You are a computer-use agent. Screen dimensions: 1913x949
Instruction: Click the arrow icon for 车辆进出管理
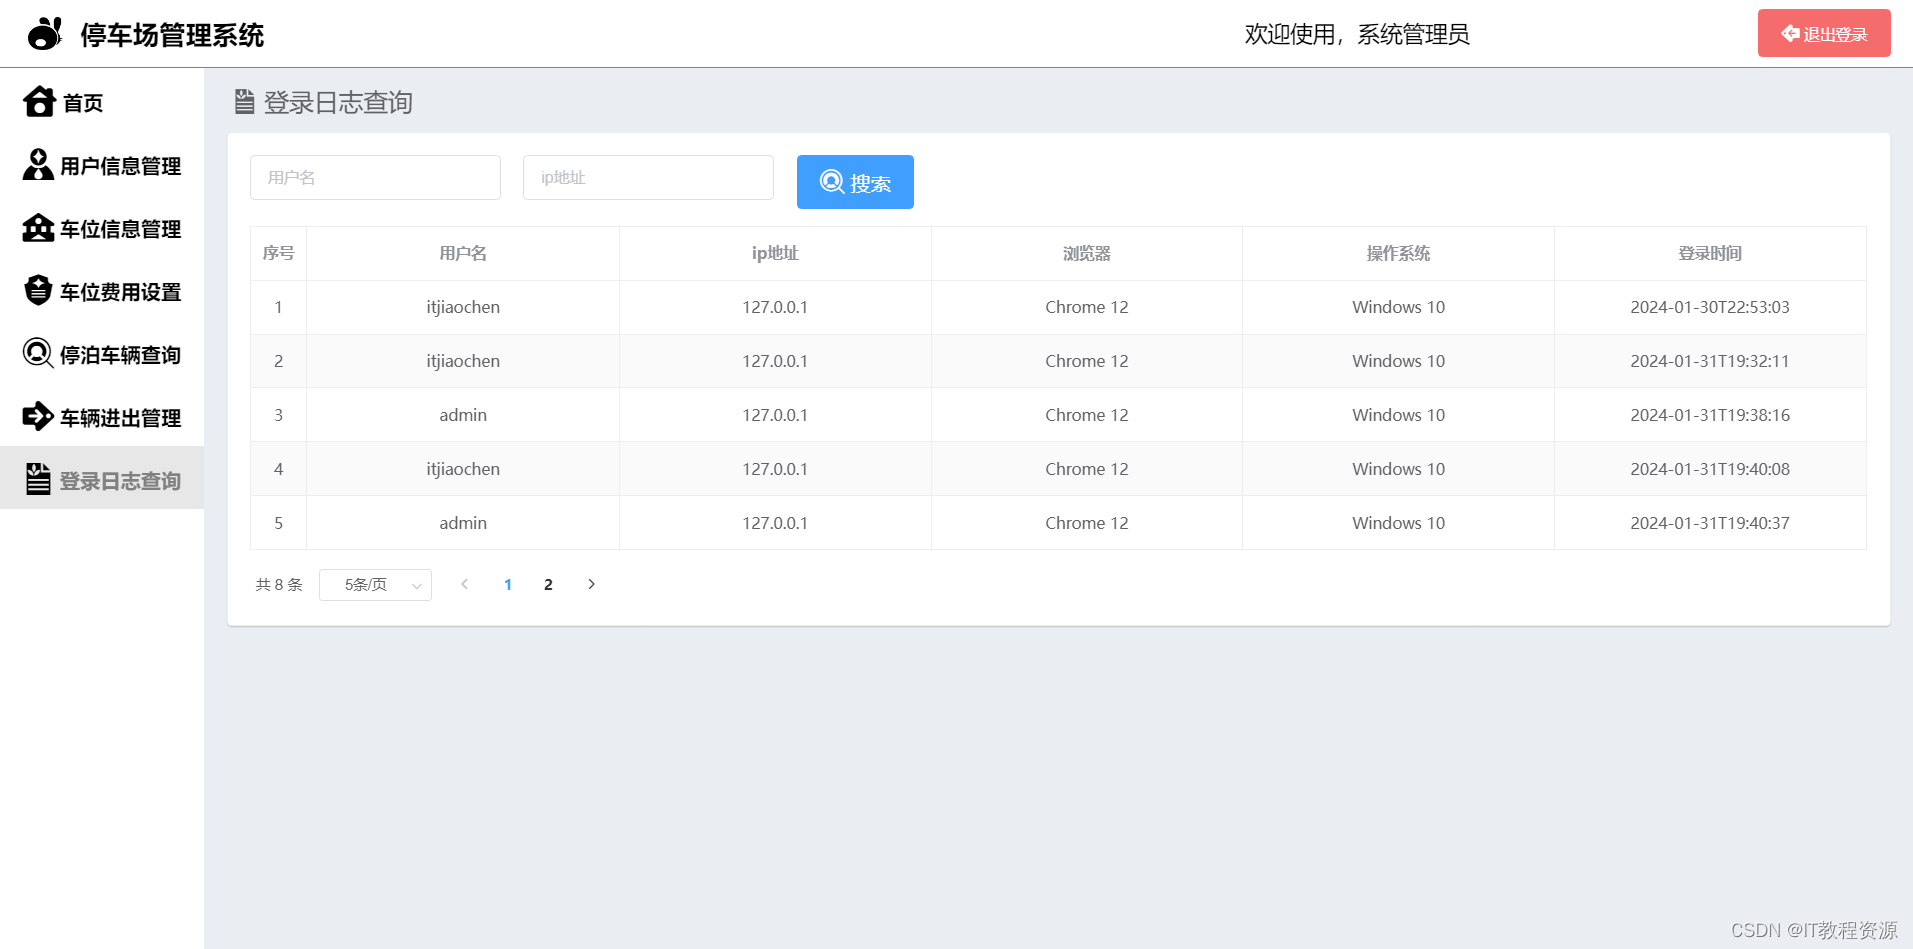tap(38, 416)
